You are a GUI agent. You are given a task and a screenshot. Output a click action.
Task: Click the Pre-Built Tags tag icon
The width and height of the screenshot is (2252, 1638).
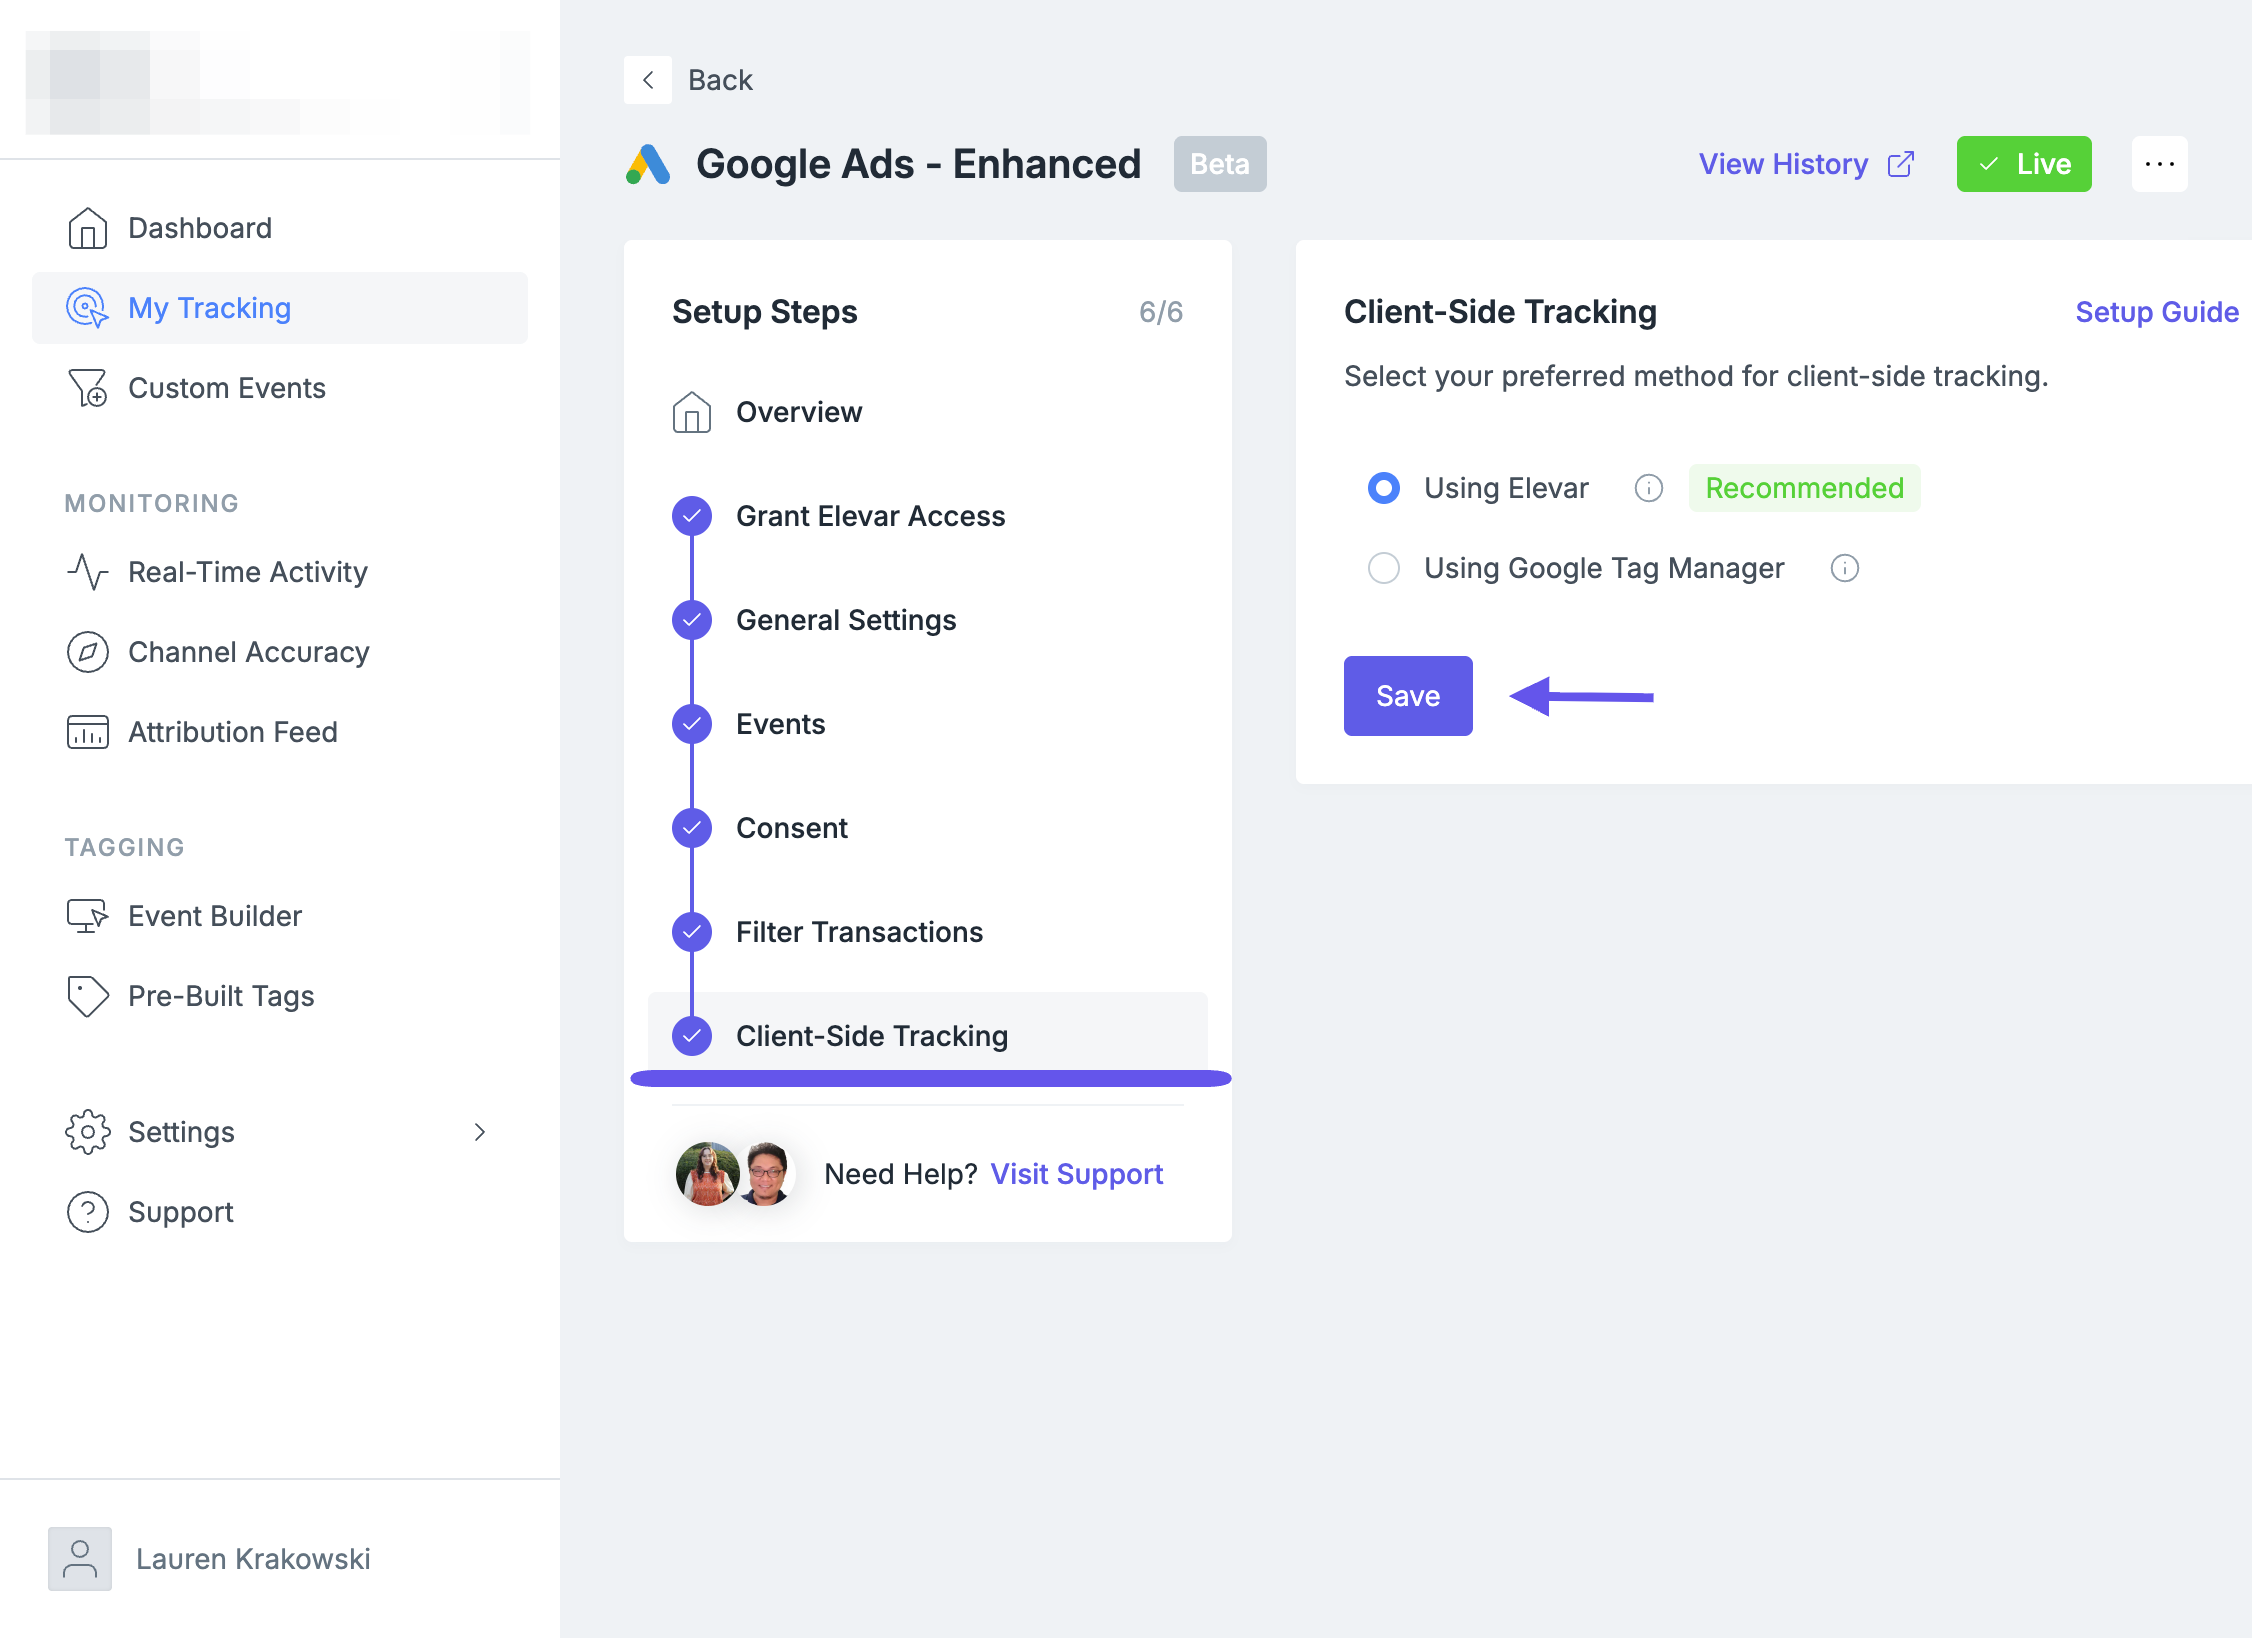click(x=87, y=996)
